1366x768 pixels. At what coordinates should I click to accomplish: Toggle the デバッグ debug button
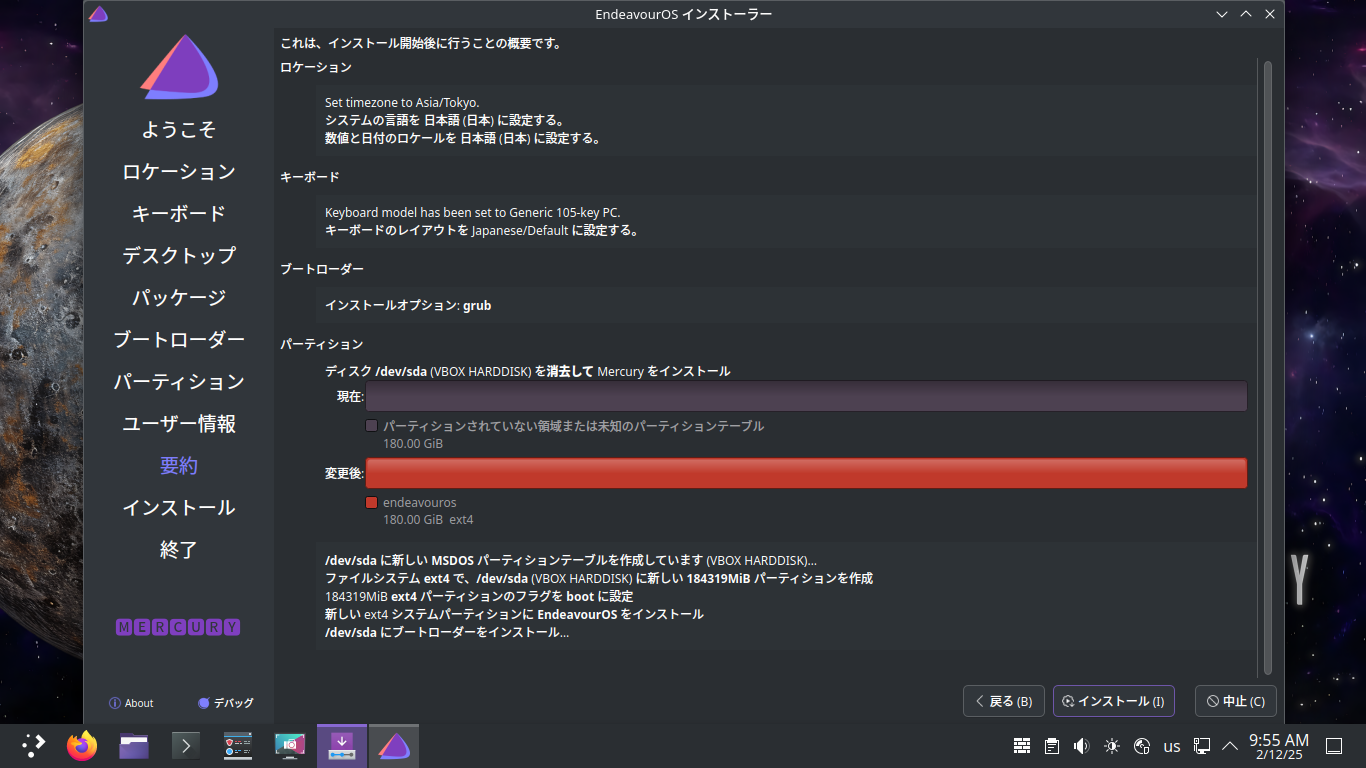point(226,703)
